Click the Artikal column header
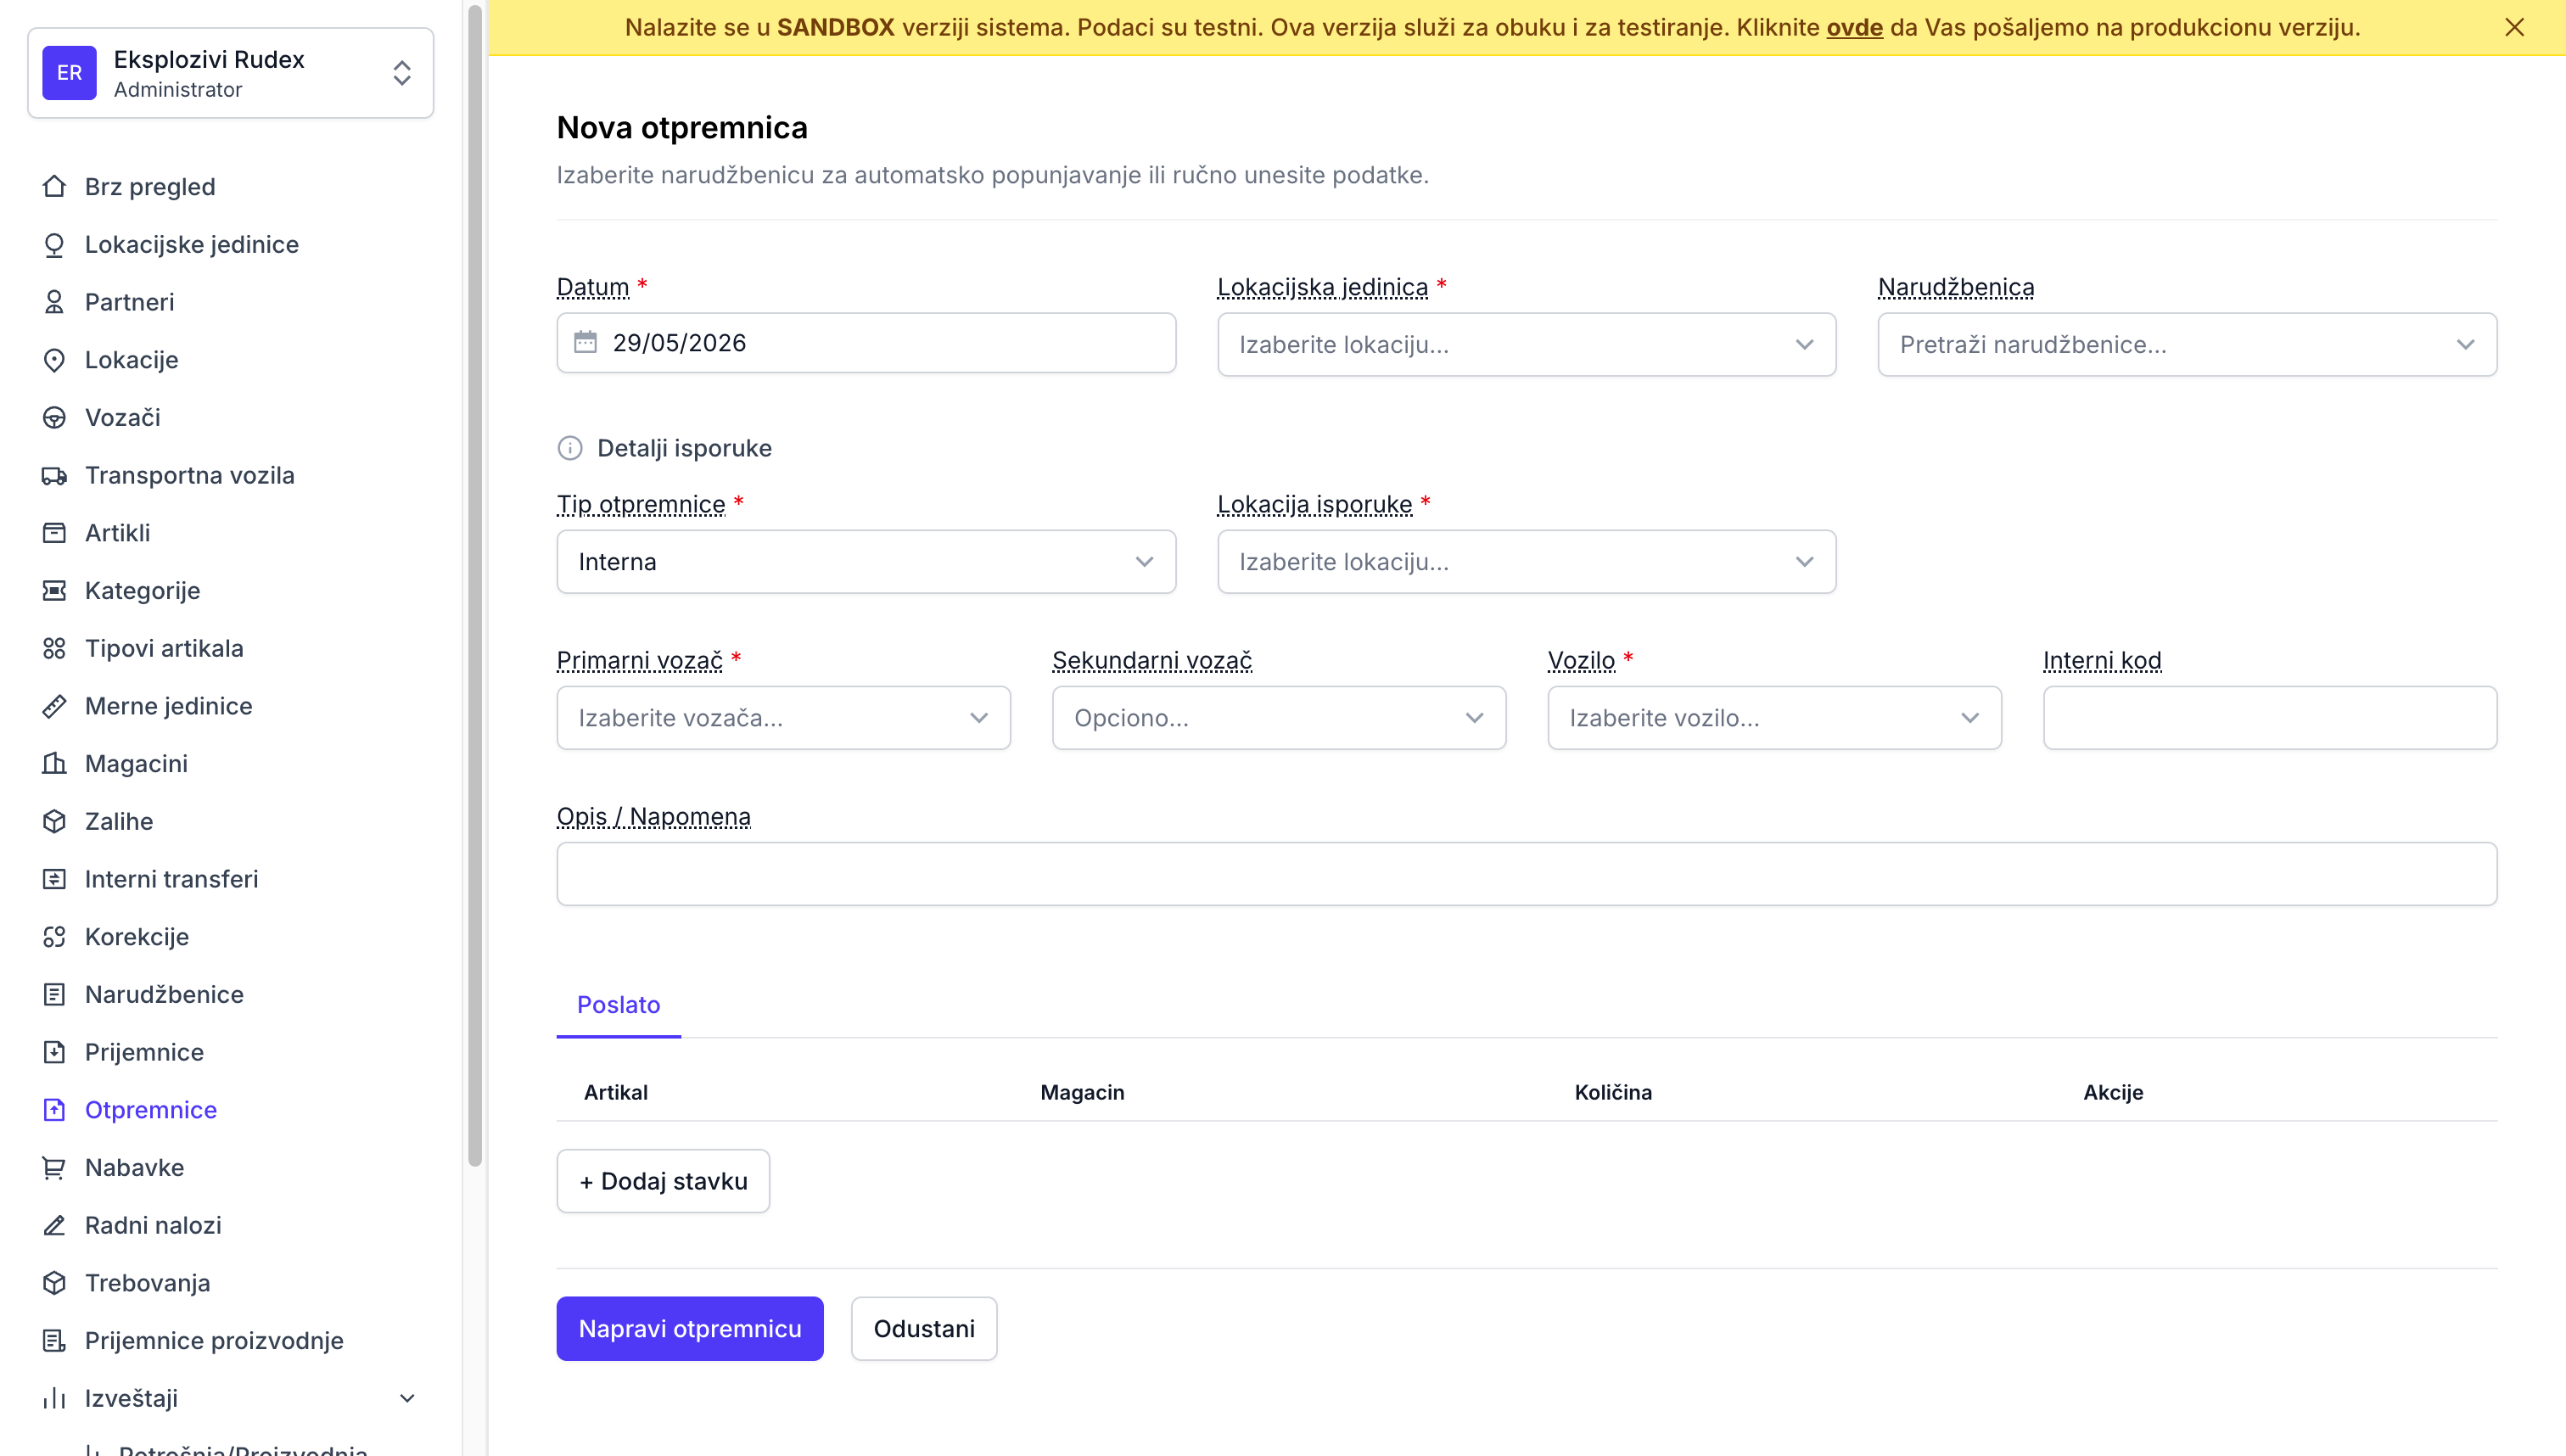This screenshot has height=1456, width=2566. pos(615,1092)
